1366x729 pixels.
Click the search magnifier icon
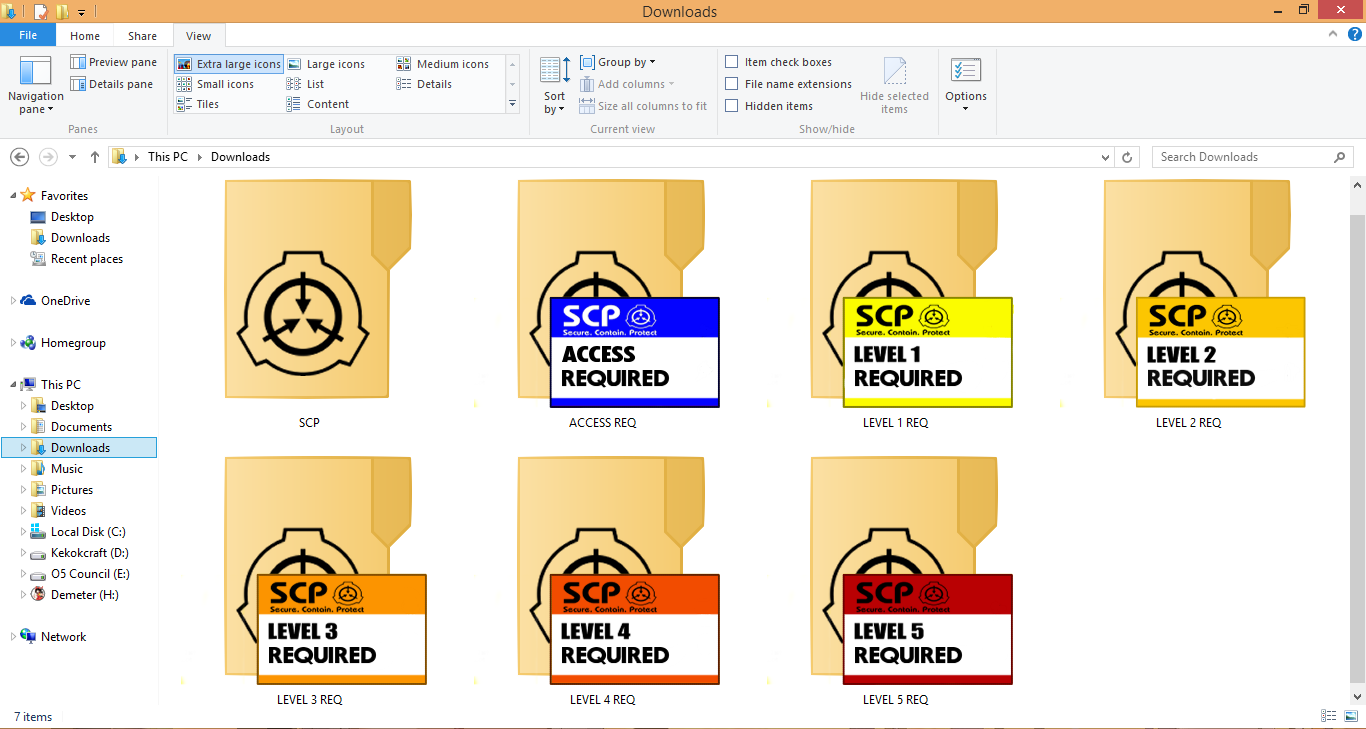1340,157
